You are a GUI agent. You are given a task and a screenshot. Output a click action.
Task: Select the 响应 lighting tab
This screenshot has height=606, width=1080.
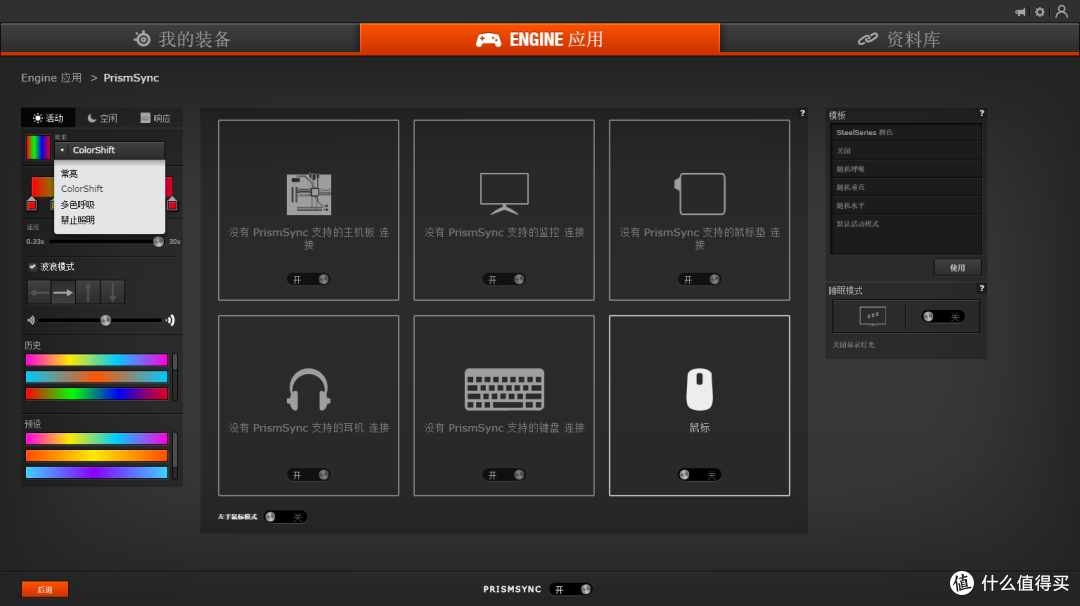(x=155, y=118)
